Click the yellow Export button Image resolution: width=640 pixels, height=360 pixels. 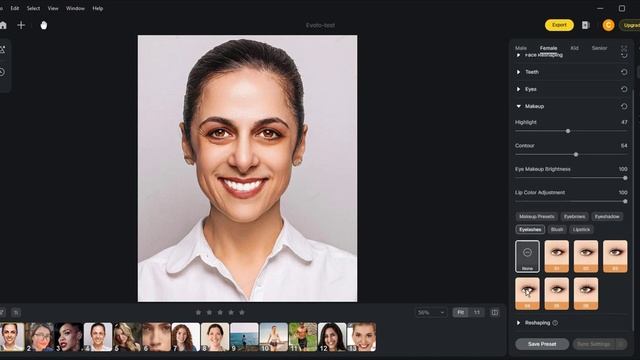pyautogui.click(x=559, y=25)
